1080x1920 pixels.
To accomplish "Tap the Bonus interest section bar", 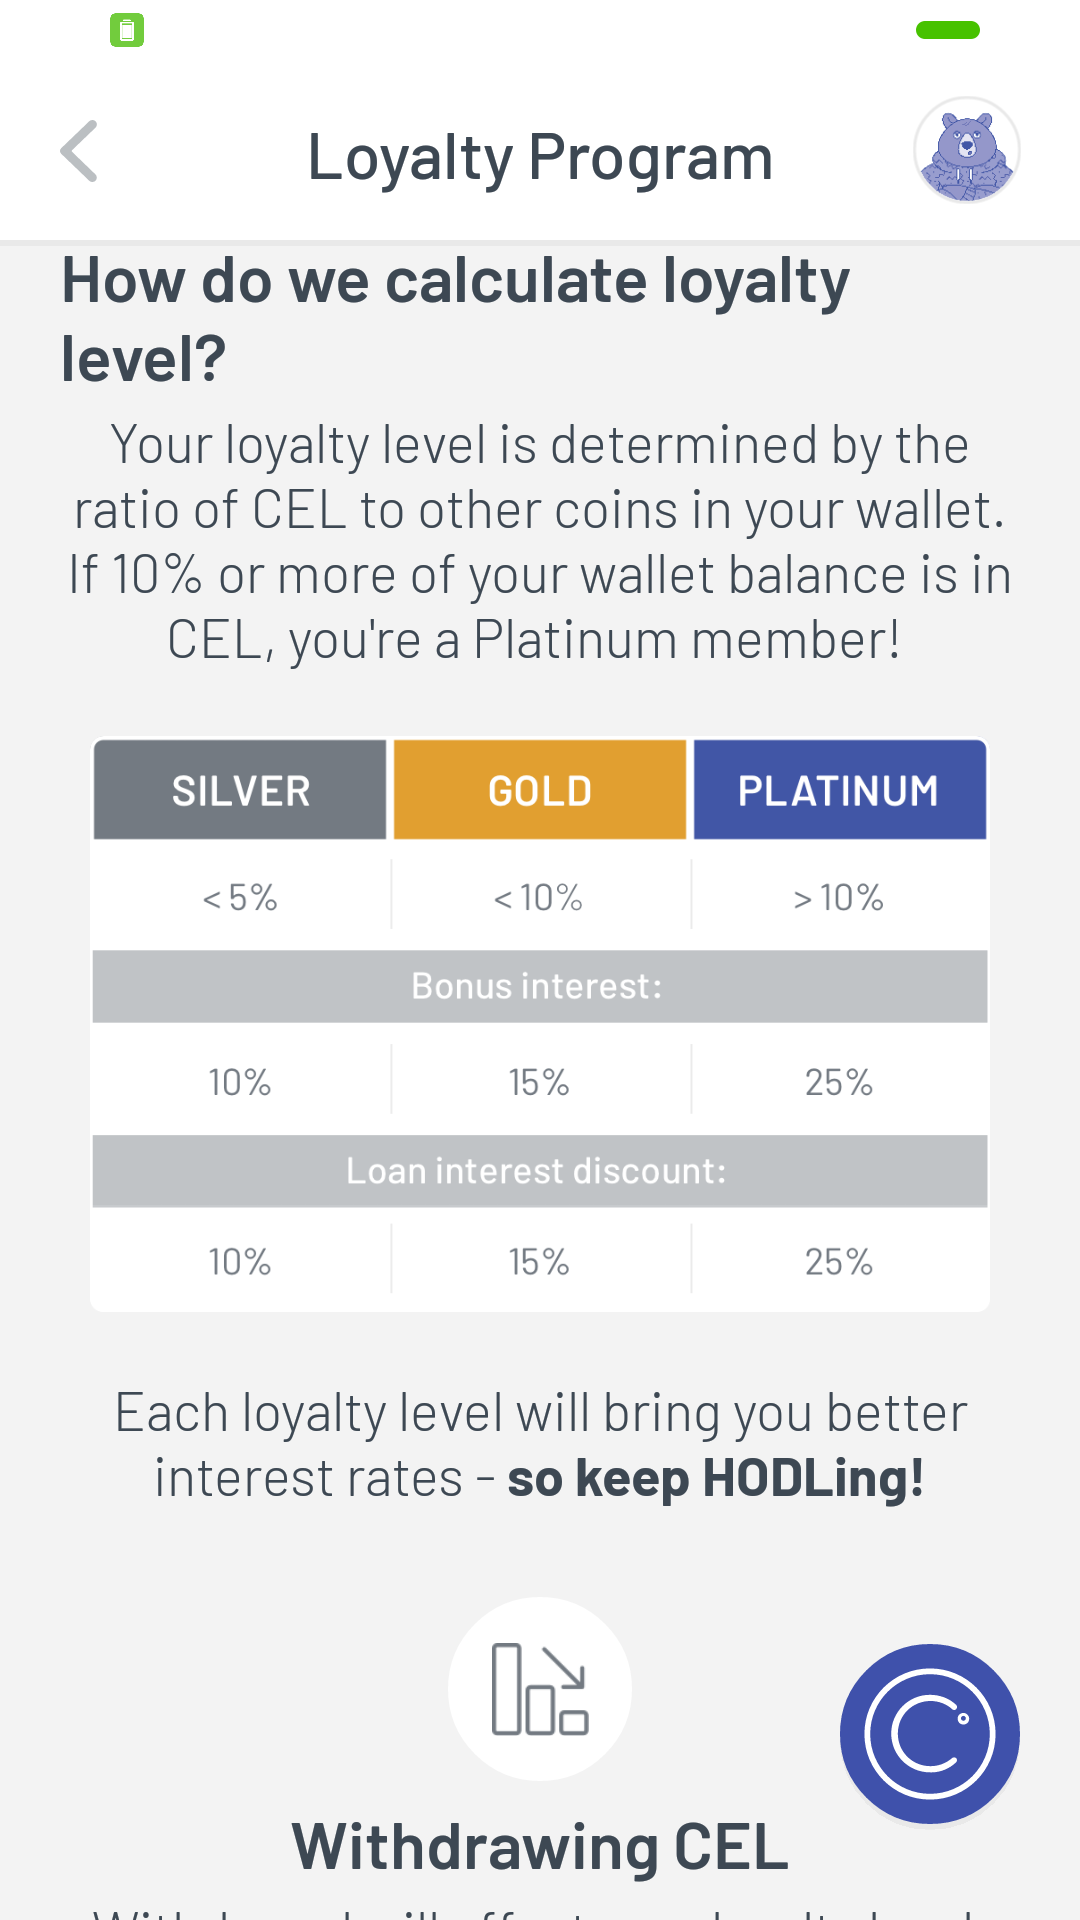I will tap(540, 987).
